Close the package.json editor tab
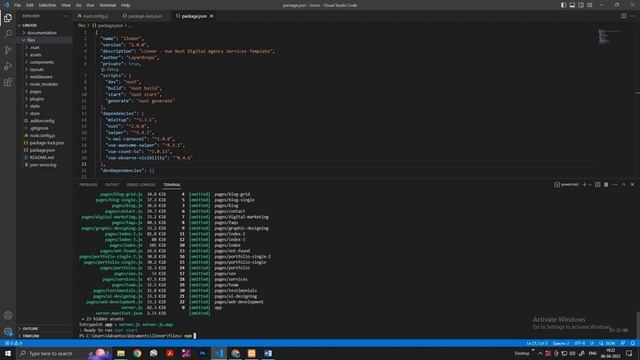The width and height of the screenshot is (640, 360). tap(211, 16)
